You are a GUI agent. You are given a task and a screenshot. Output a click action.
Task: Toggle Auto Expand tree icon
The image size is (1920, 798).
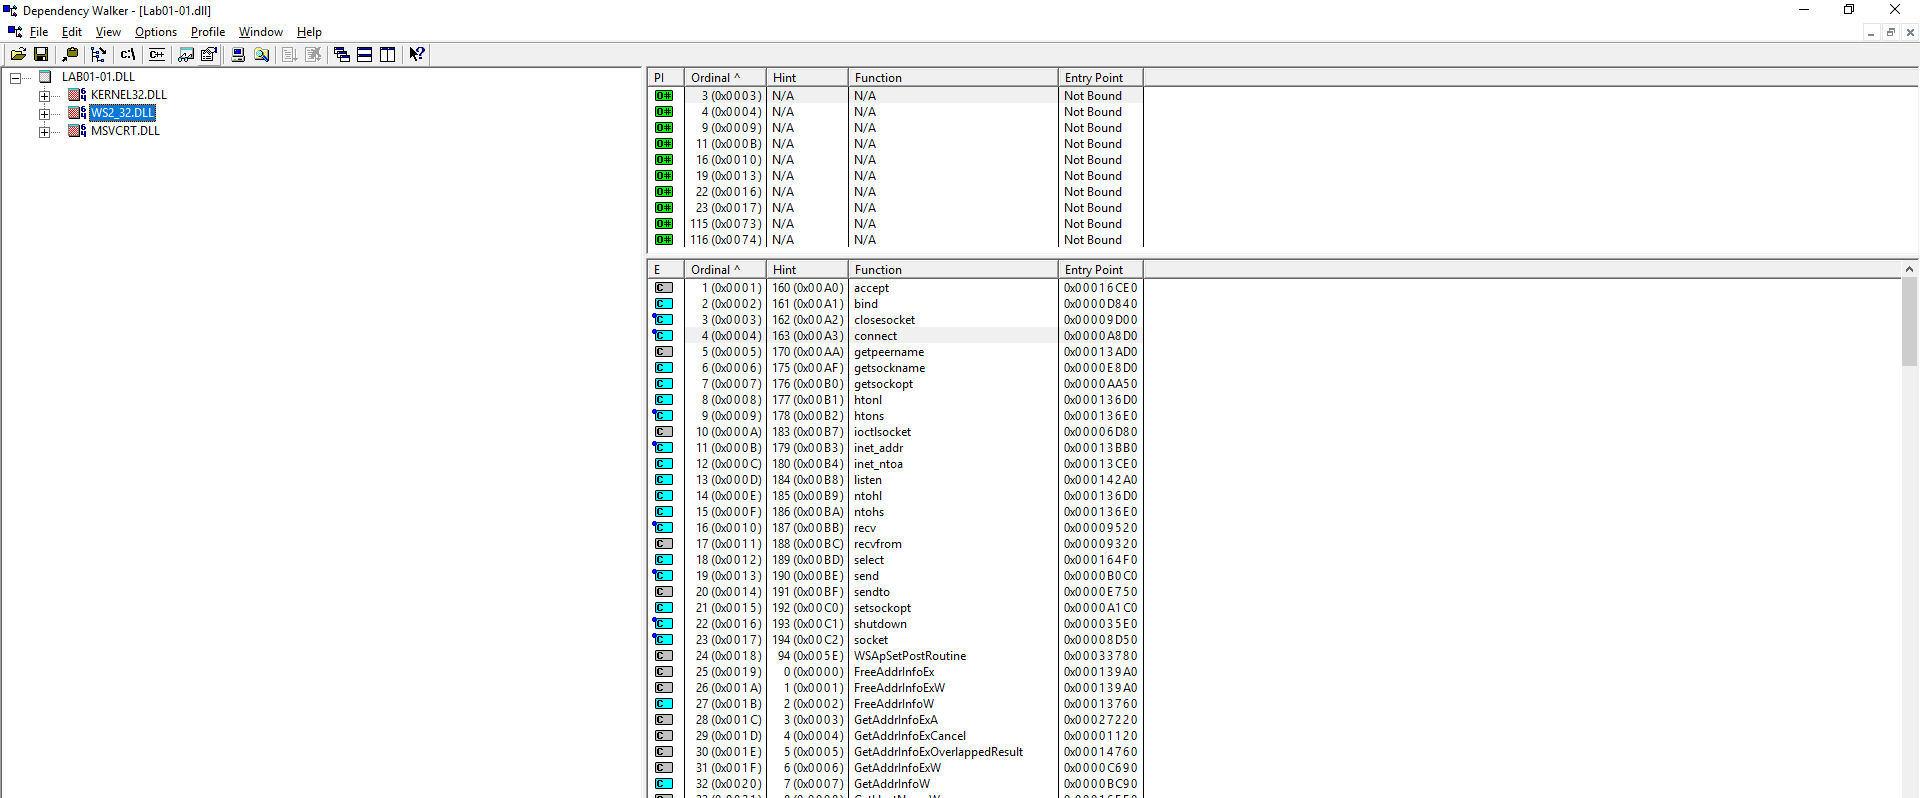point(98,55)
